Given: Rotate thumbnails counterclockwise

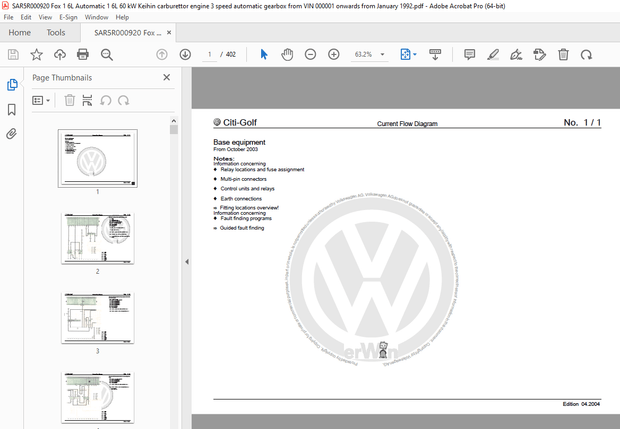Looking at the screenshot, I should pyautogui.click(x=106, y=100).
